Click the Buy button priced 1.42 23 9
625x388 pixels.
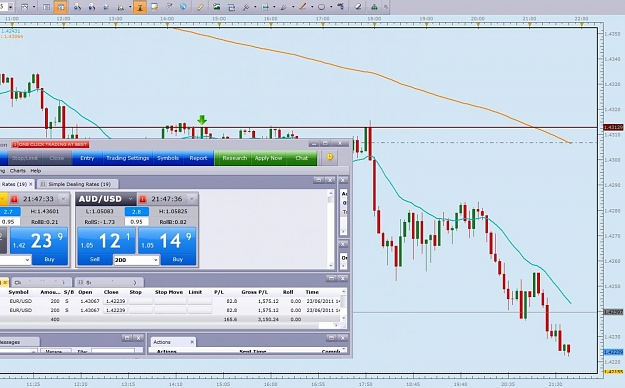tap(39, 246)
